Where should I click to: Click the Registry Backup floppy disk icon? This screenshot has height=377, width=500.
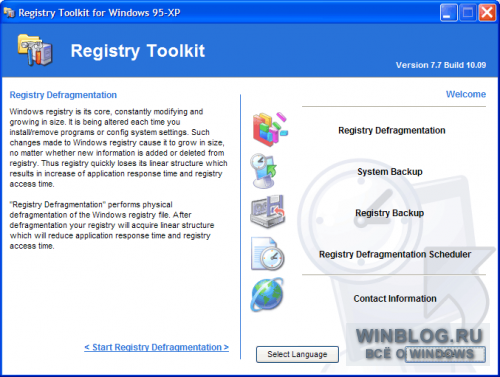tap(267, 212)
